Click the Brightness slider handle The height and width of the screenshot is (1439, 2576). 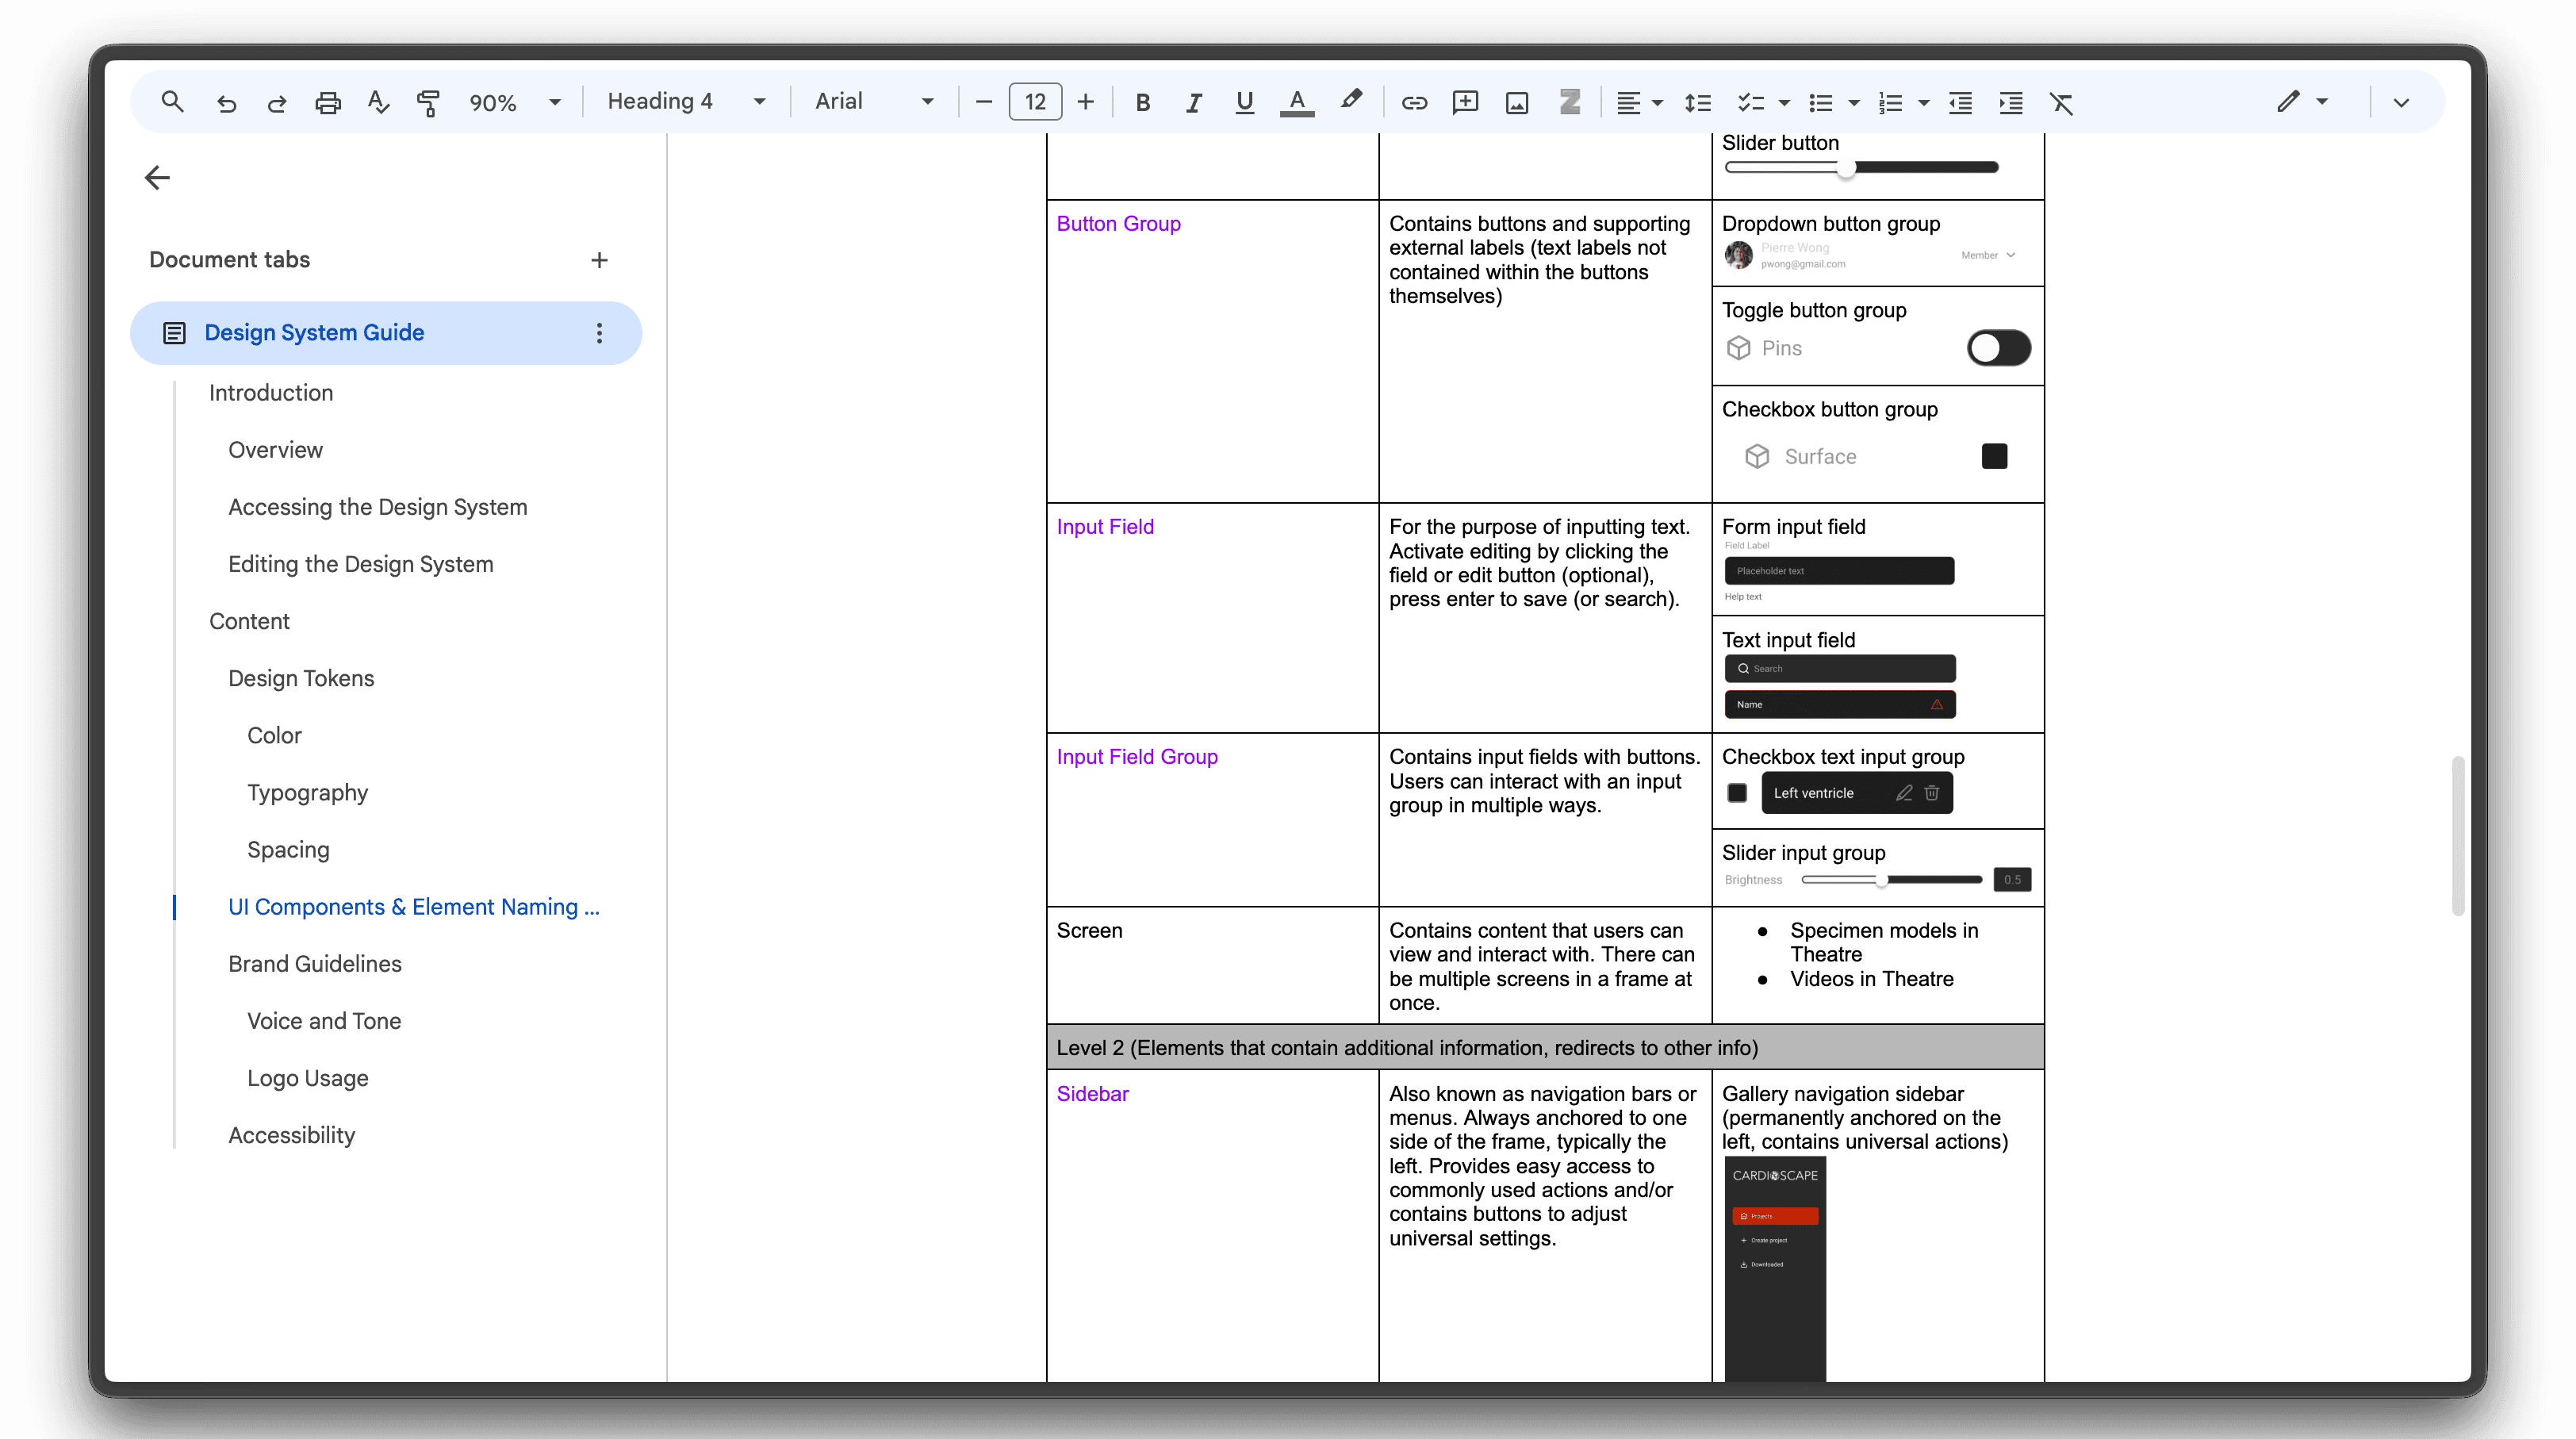pyautogui.click(x=1881, y=880)
